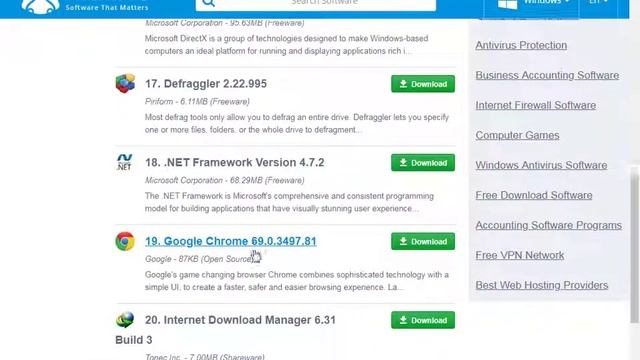Open the Antivirus Protection link
640x360 pixels.
coord(521,45)
